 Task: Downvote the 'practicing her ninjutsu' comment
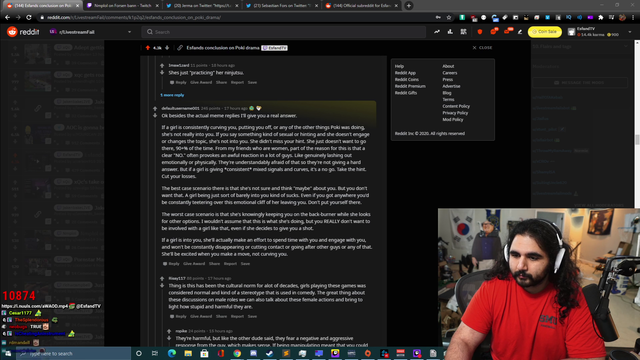tap(162, 72)
